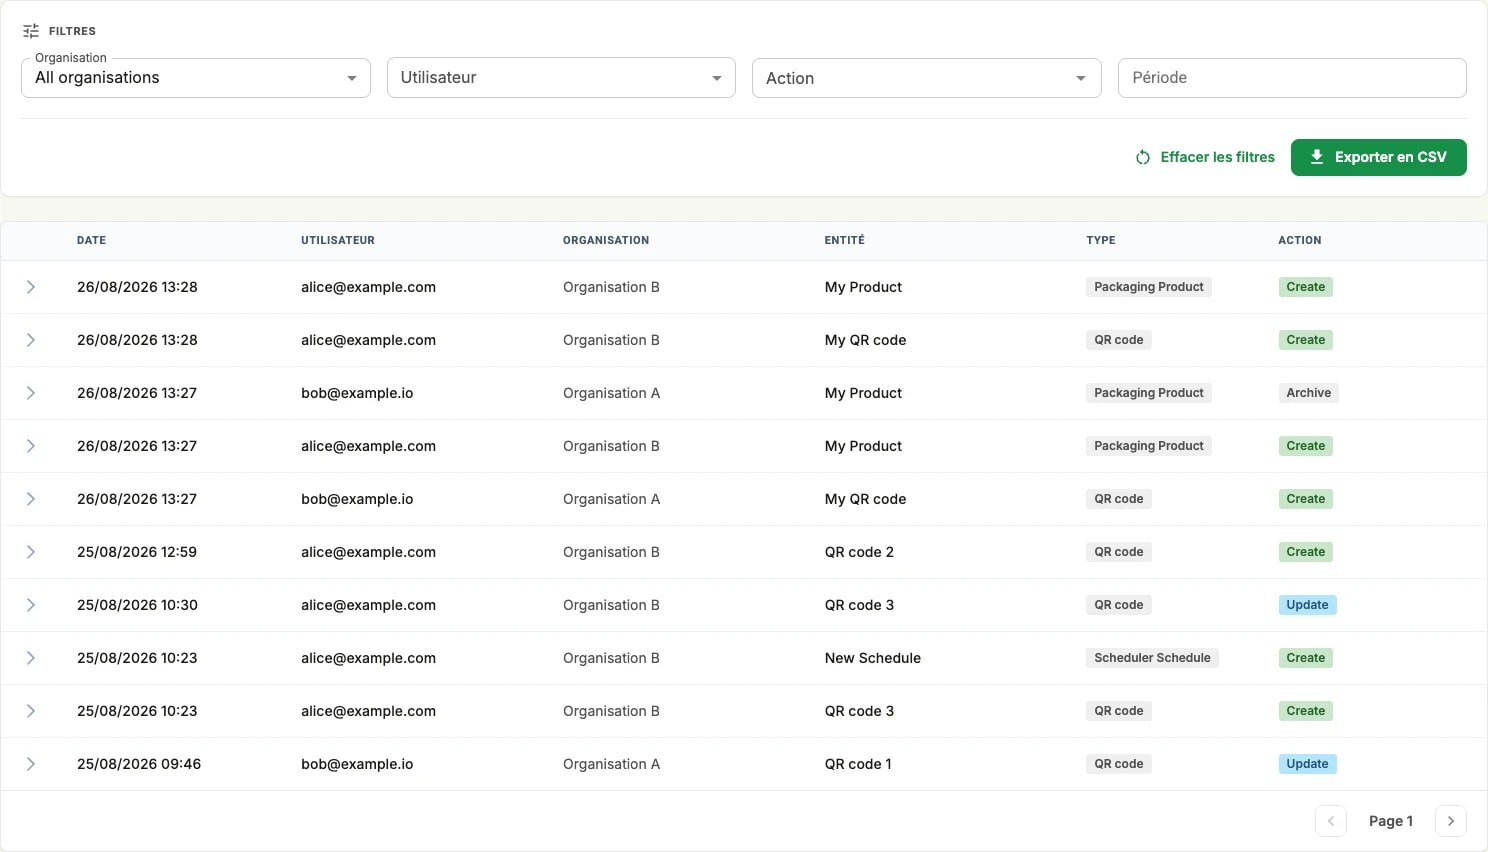This screenshot has width=1488, height=852.
Task: Click the DATE column header
Action: pyautogui.click(x=91, y=241)
